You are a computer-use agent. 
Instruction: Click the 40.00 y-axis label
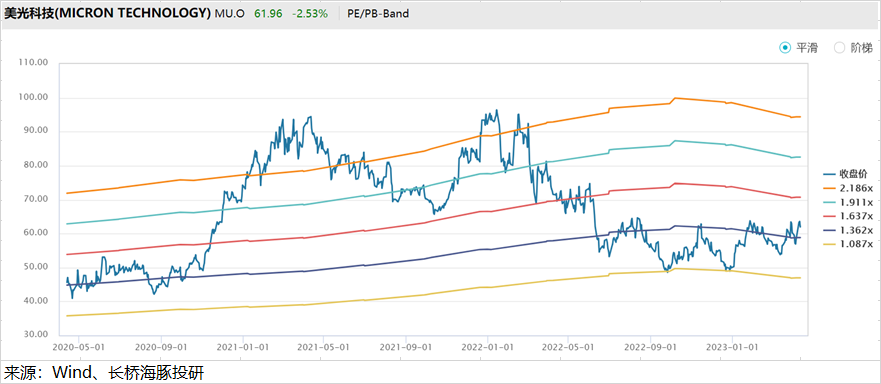tap(35, 301)
